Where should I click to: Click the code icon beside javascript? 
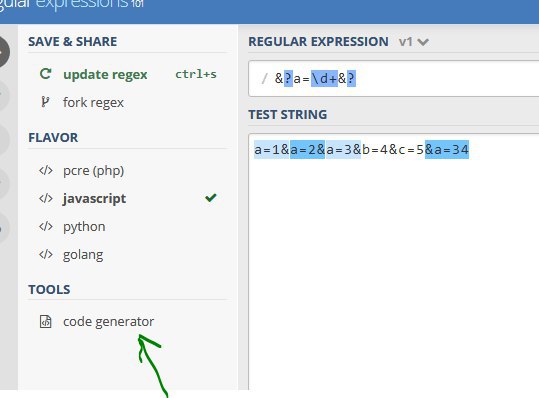pyautogui.click(x=46, y=198)
